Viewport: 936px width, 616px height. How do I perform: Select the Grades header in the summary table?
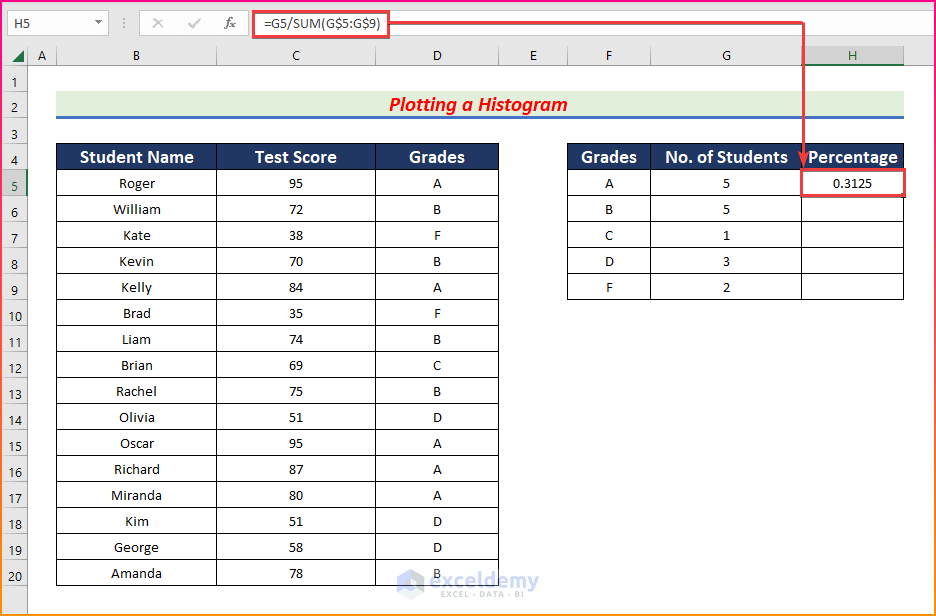[x=608, y=157]
